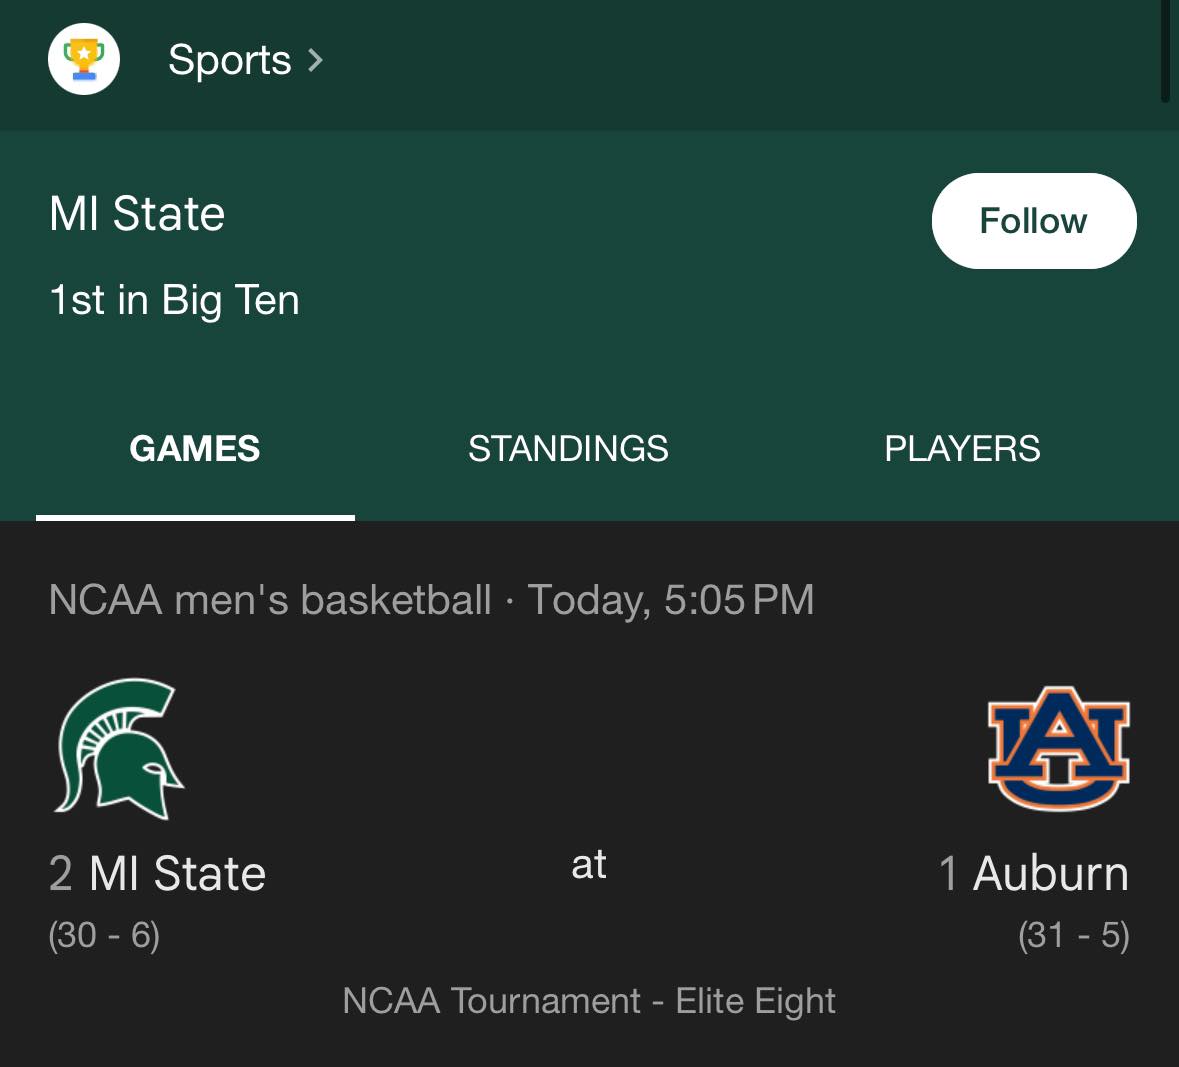This screenshot has height=1067, width=1179.
Task: Tap the Sports trophy icon
Action: click(x=83, y=59)
